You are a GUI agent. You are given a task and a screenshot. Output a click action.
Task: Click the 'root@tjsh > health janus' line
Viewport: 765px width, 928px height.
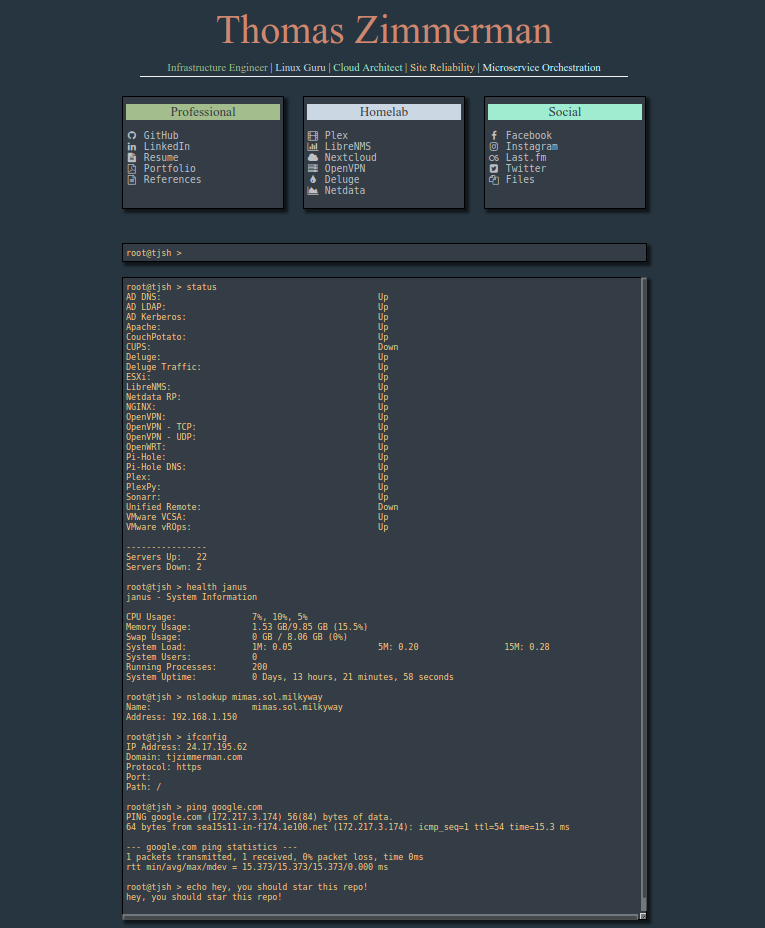coord(186,587)
